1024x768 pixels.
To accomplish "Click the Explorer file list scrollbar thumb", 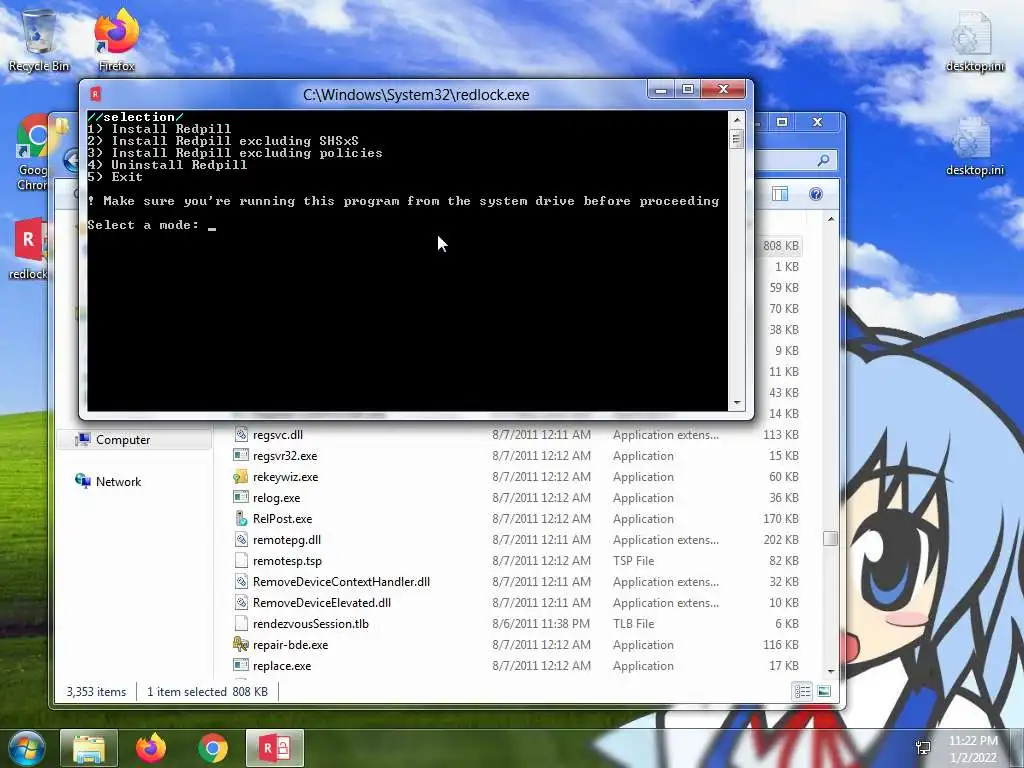I will click(831, 538).
